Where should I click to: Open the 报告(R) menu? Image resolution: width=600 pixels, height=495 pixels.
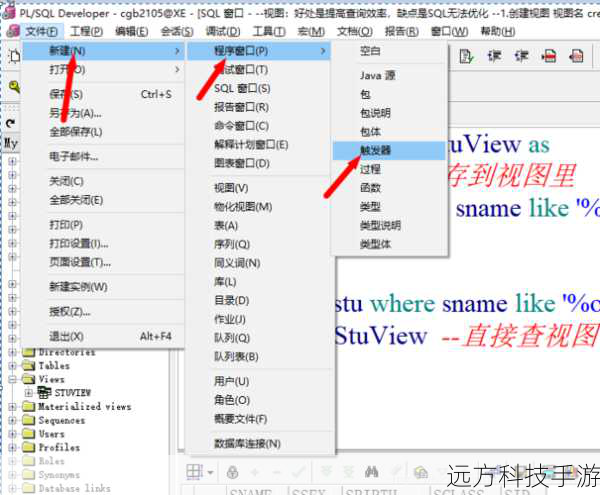click(x=401, y=31)
